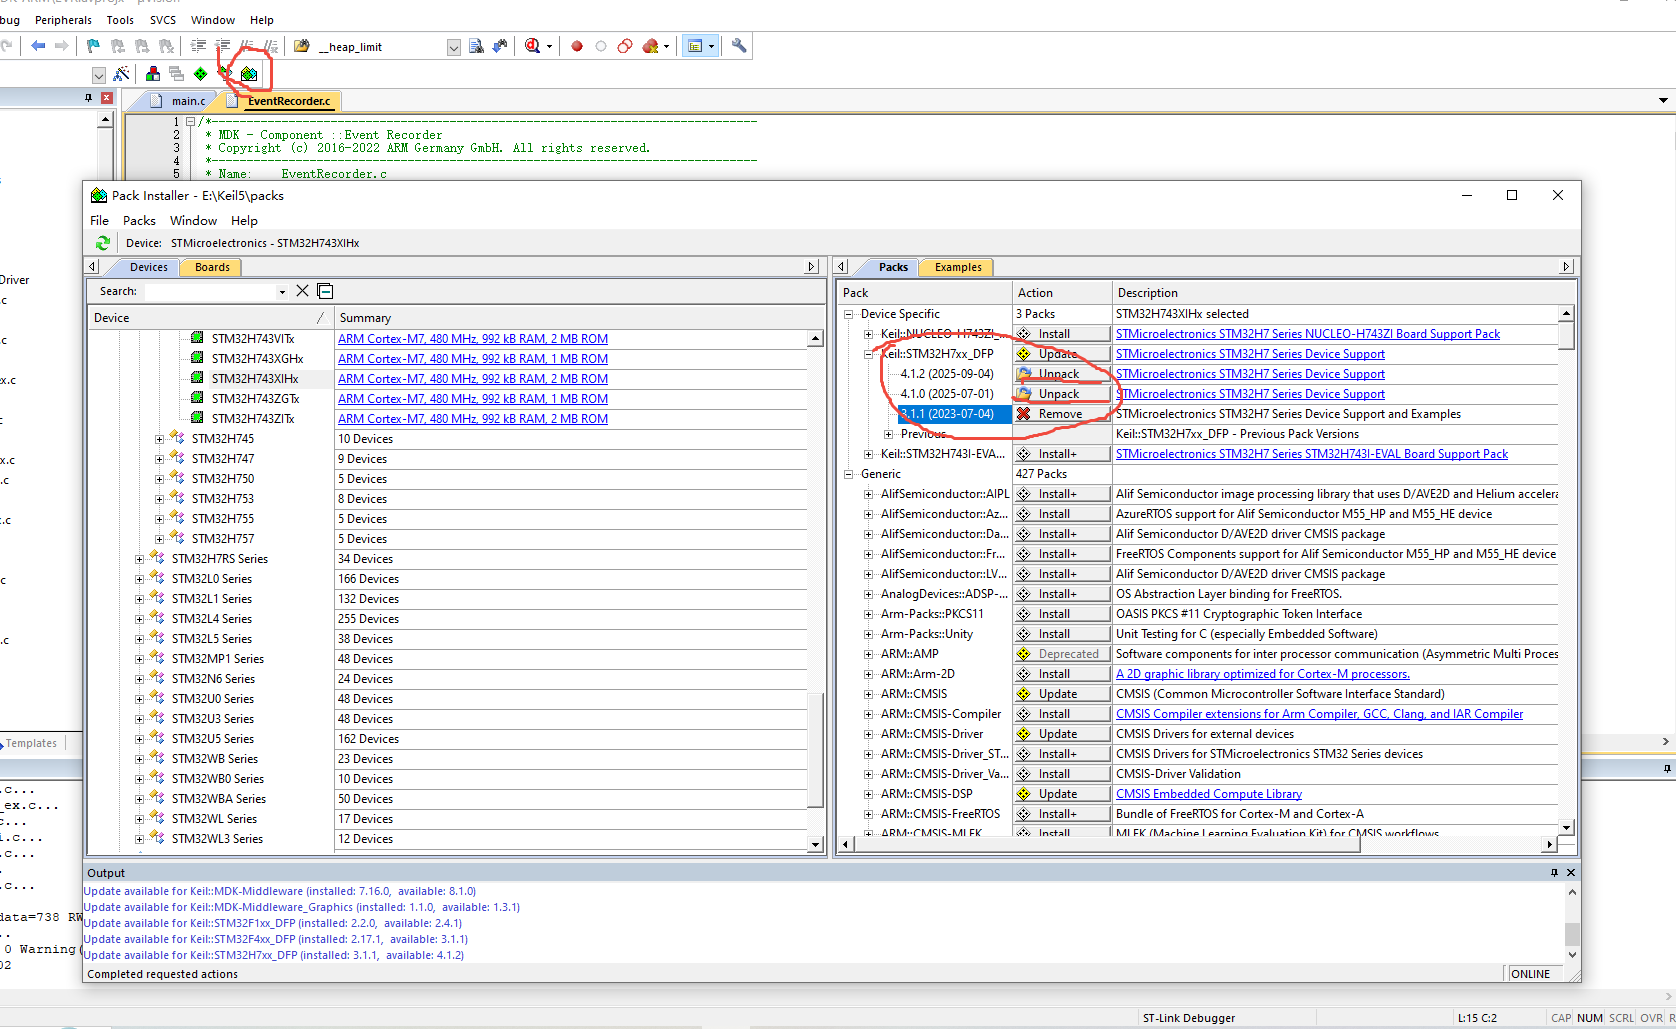Open the CMSIS Embedded Compute Library link

tap(1209, 794)
